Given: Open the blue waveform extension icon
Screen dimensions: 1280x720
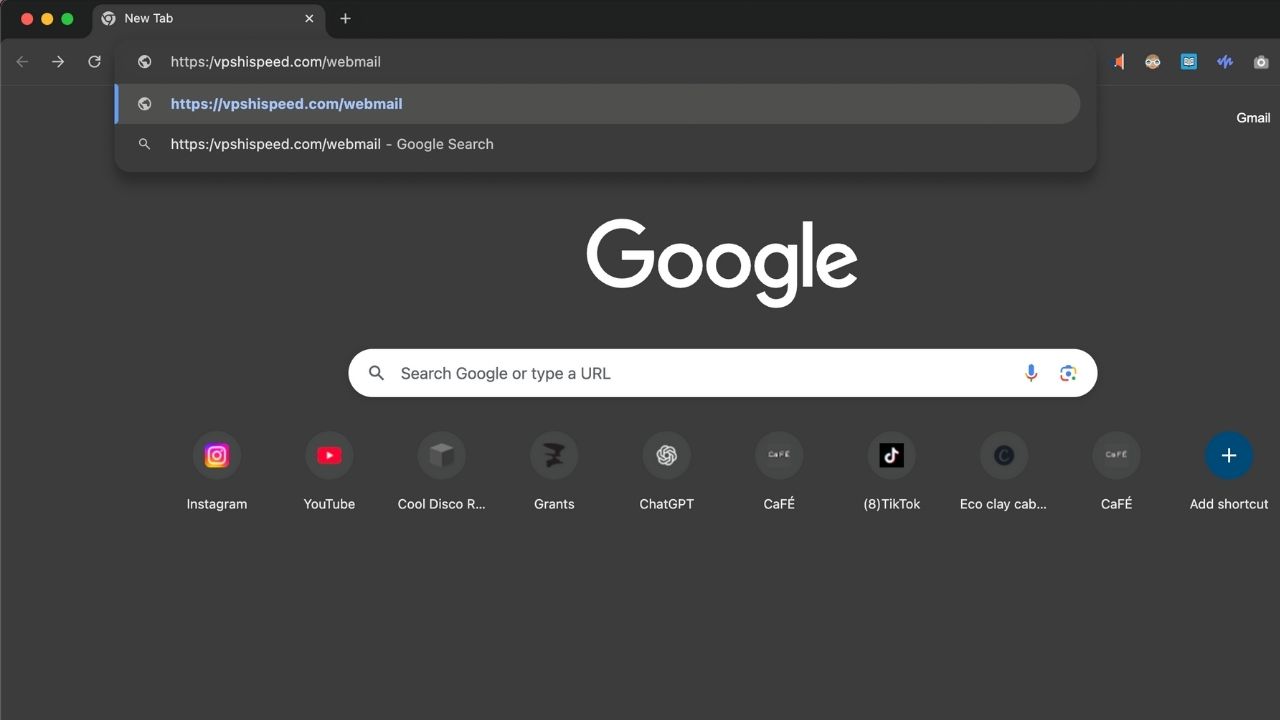Looking at the screenshot, I should coord(1225,62).
